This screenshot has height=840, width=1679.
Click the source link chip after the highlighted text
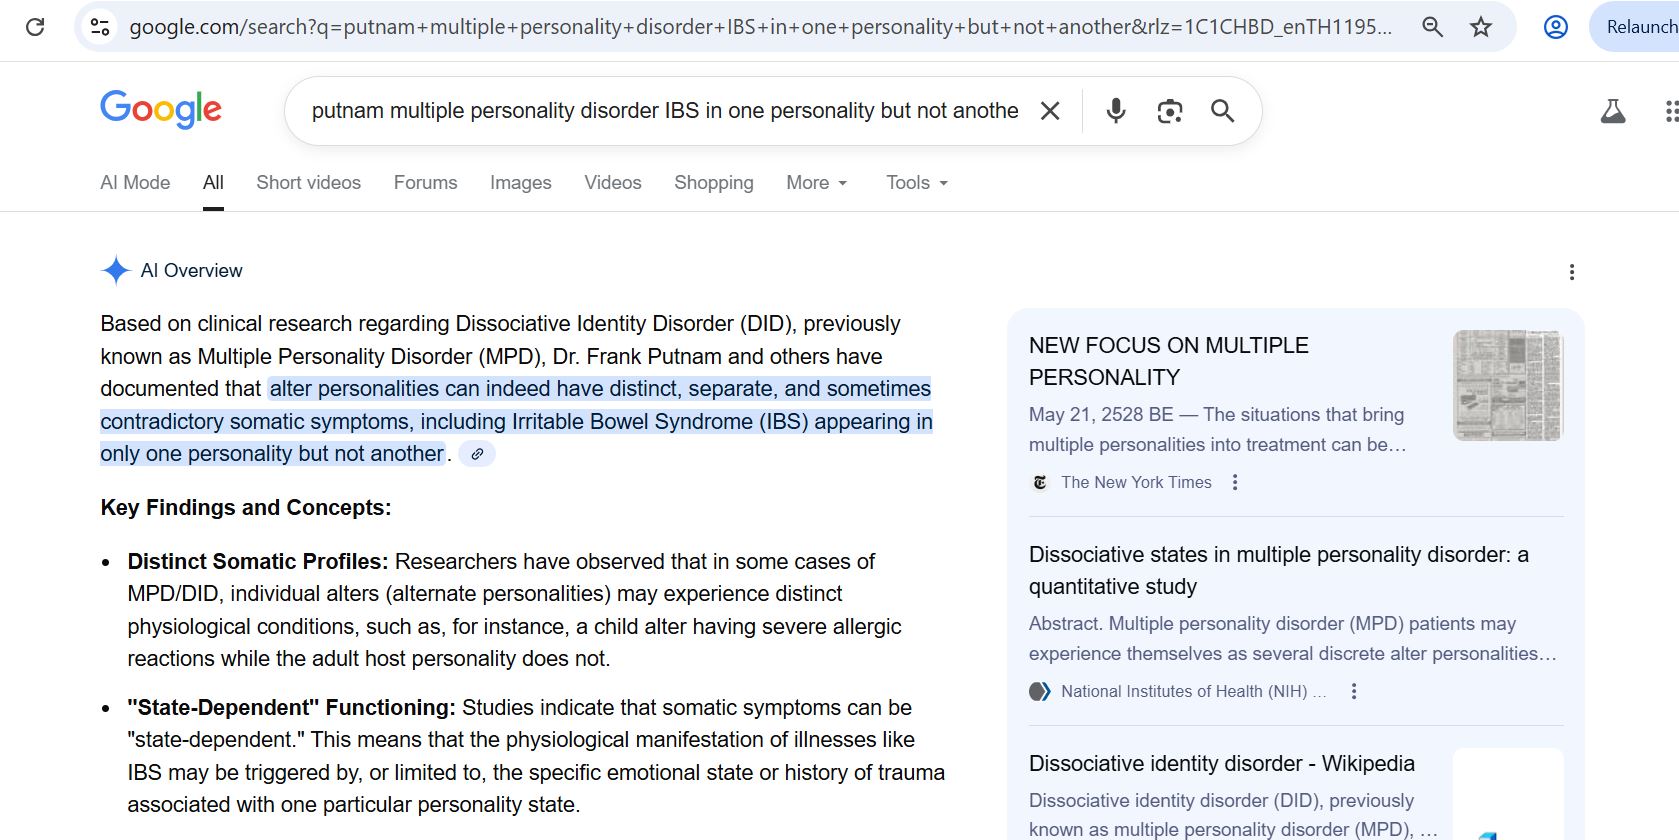[477, 454]
